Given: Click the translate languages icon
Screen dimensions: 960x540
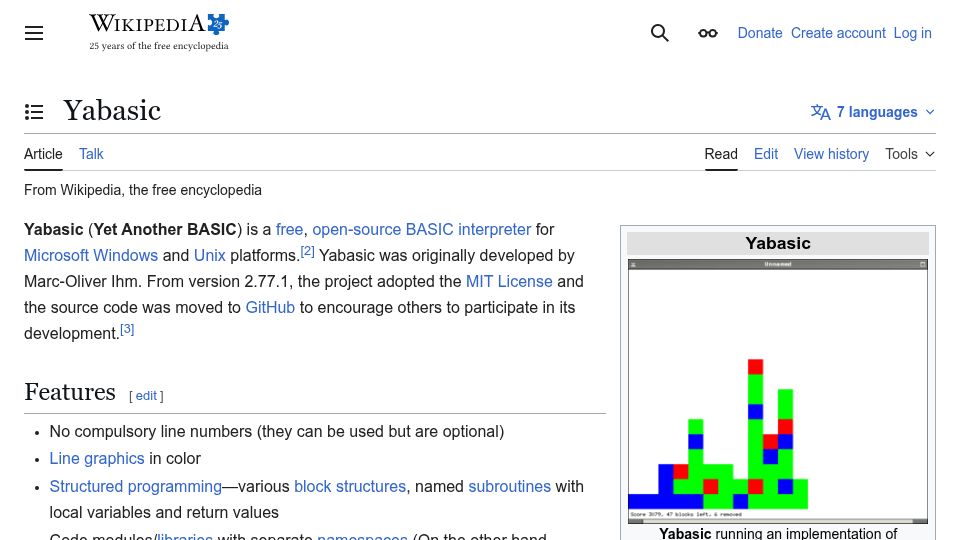Looking at the screenshot, I should click(x=820, y=112).
